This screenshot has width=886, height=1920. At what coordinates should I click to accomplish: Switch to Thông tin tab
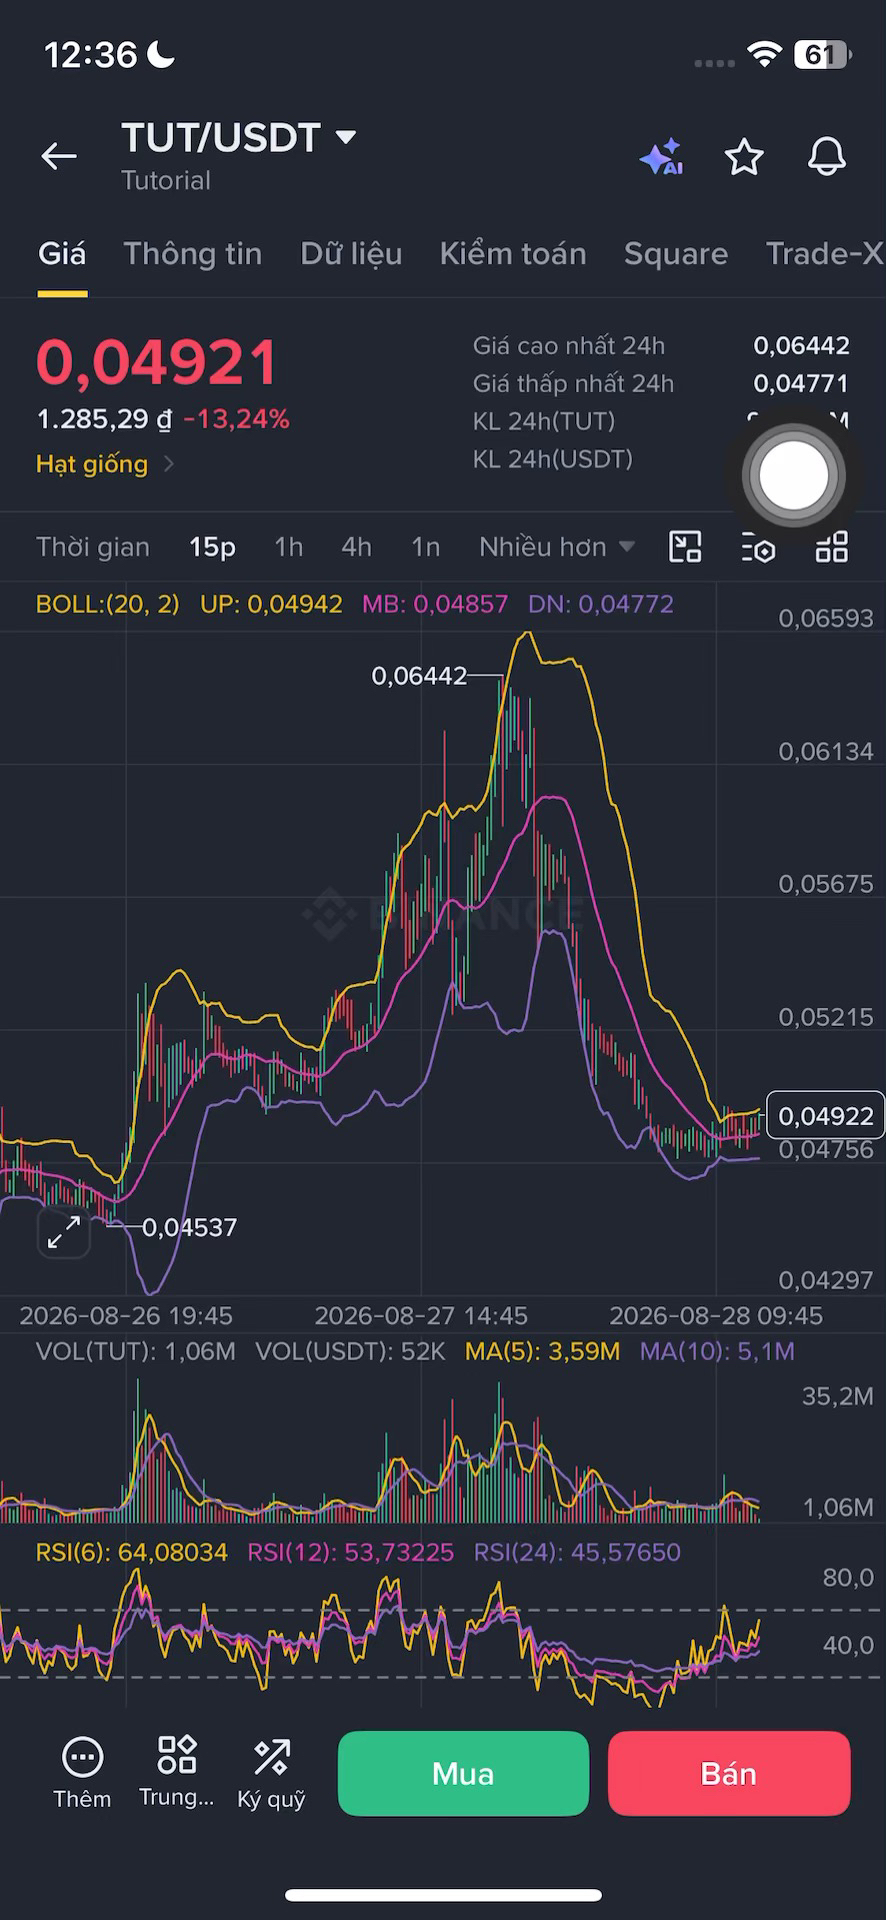click(x=193, y=254)
